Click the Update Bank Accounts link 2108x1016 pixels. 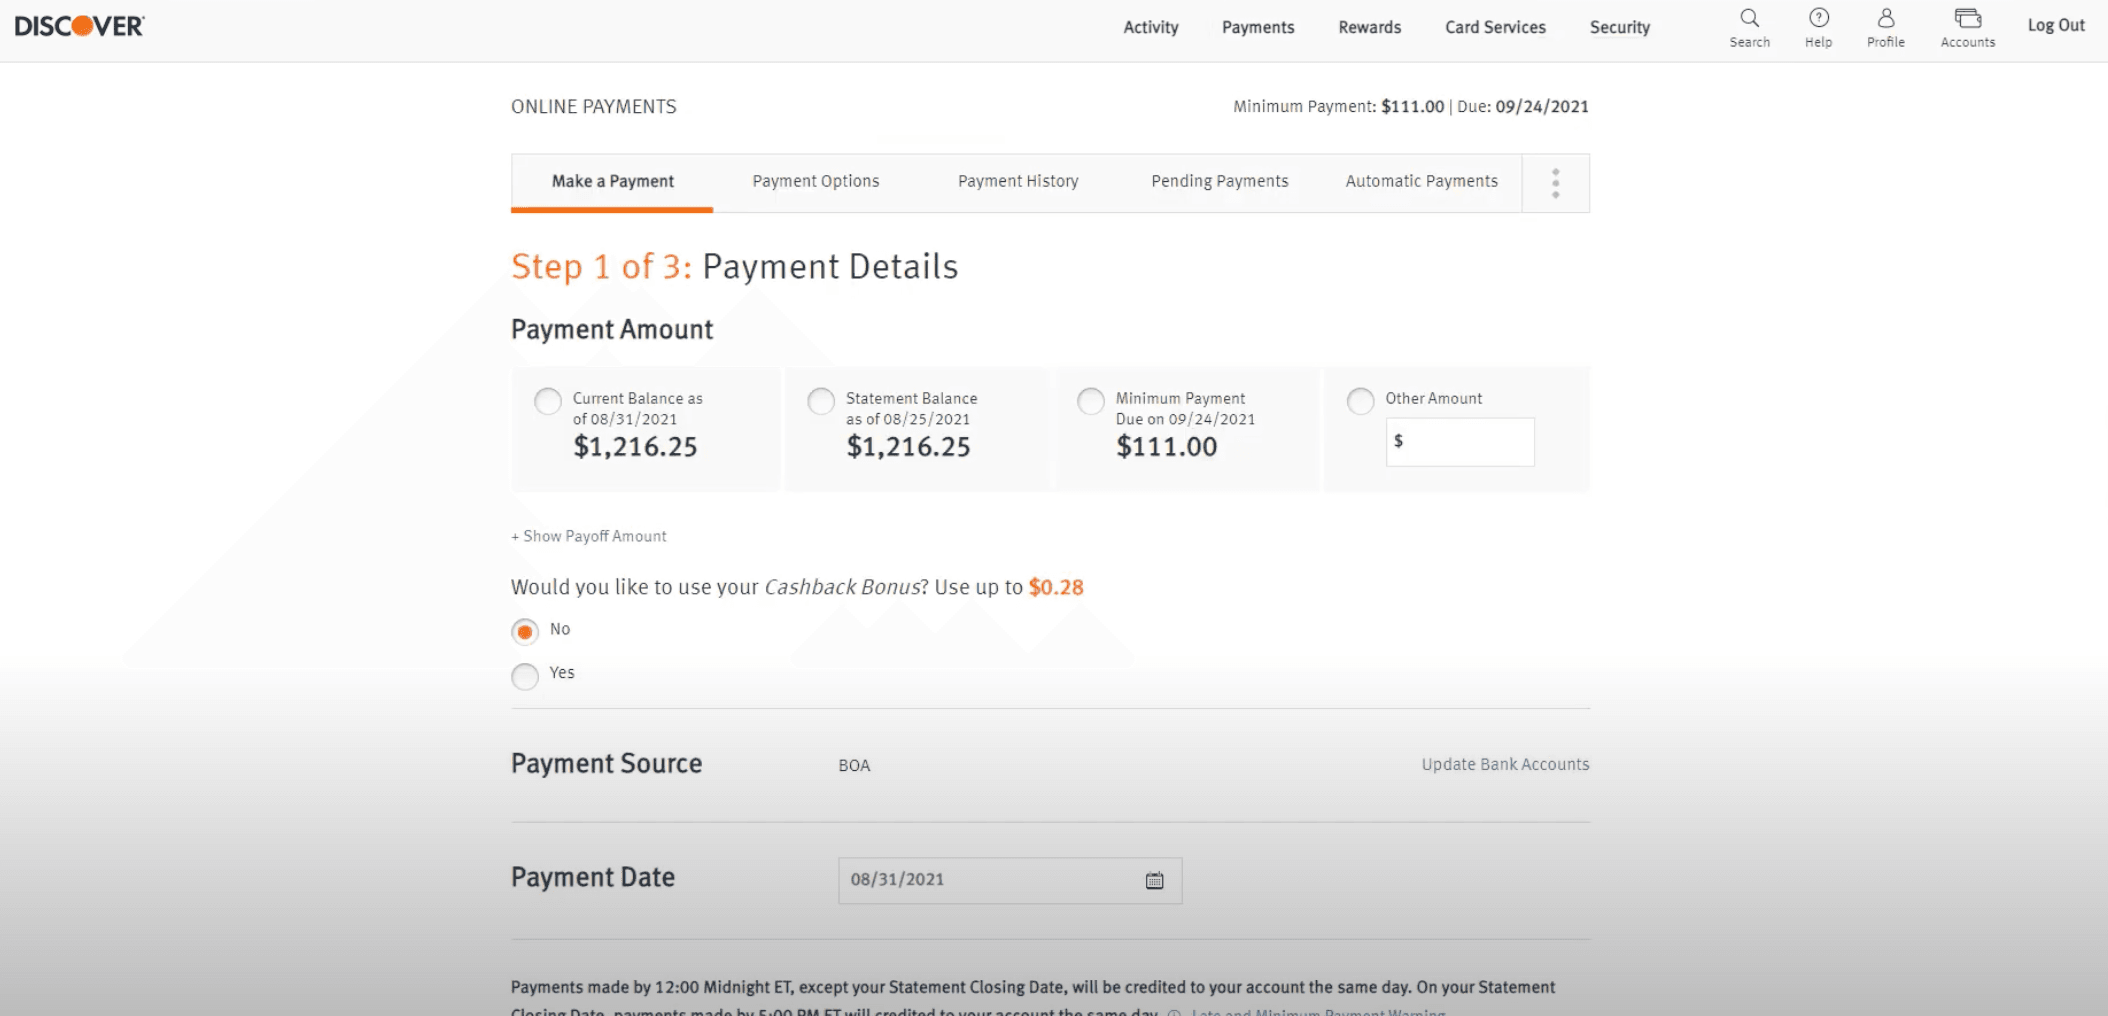click(1504, 764)
